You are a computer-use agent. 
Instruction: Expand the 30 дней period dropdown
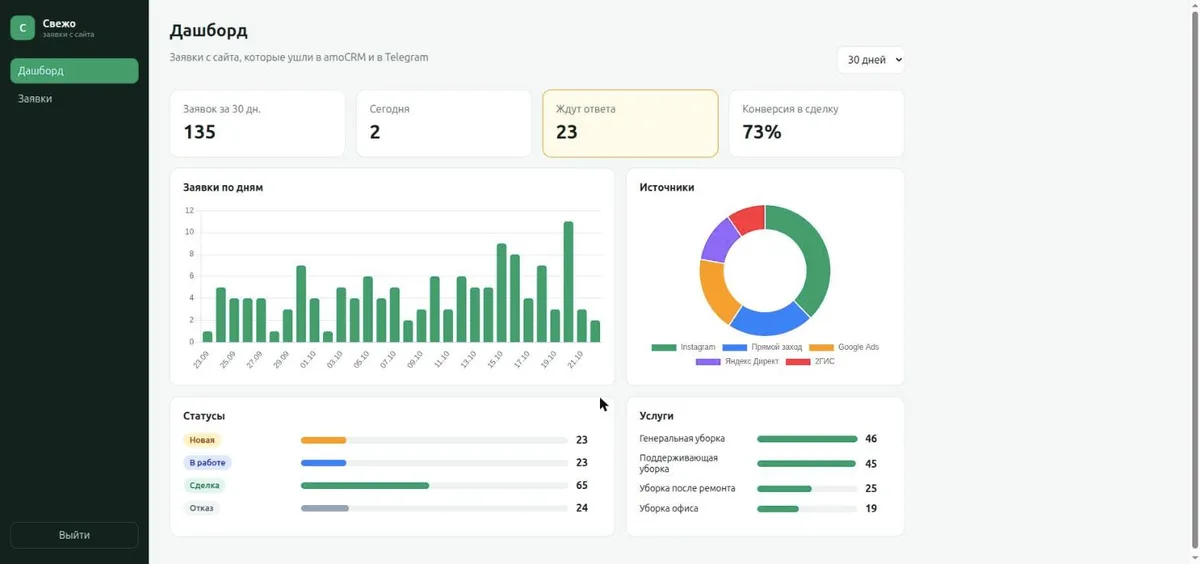click(x=870, y=60)
